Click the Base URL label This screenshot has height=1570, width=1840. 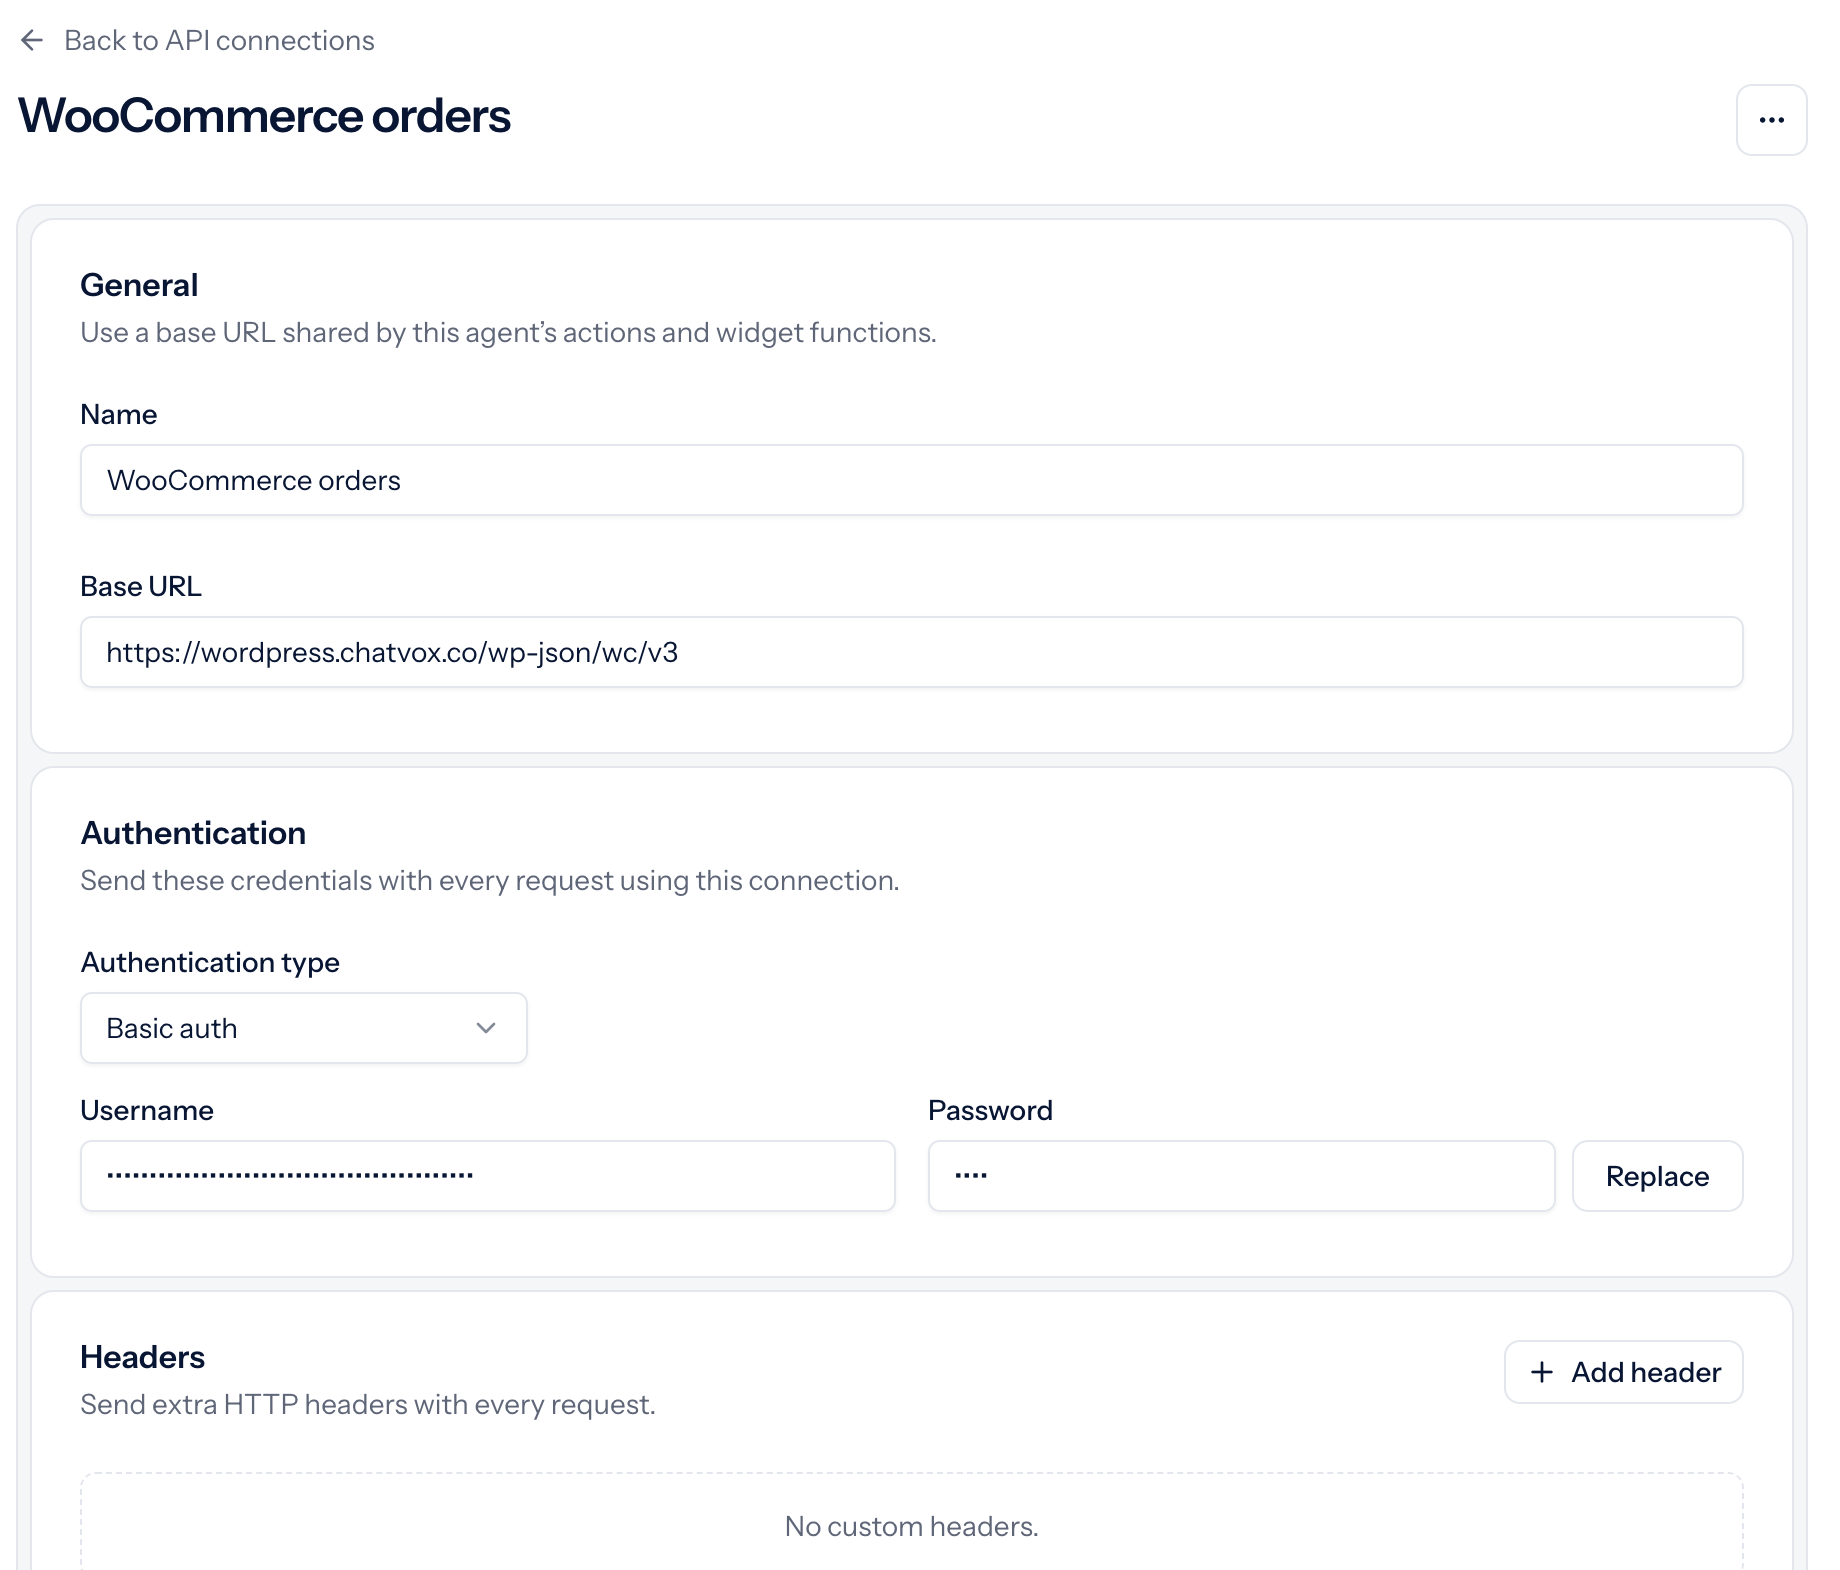pyautogui.click(x=141, y=587)
